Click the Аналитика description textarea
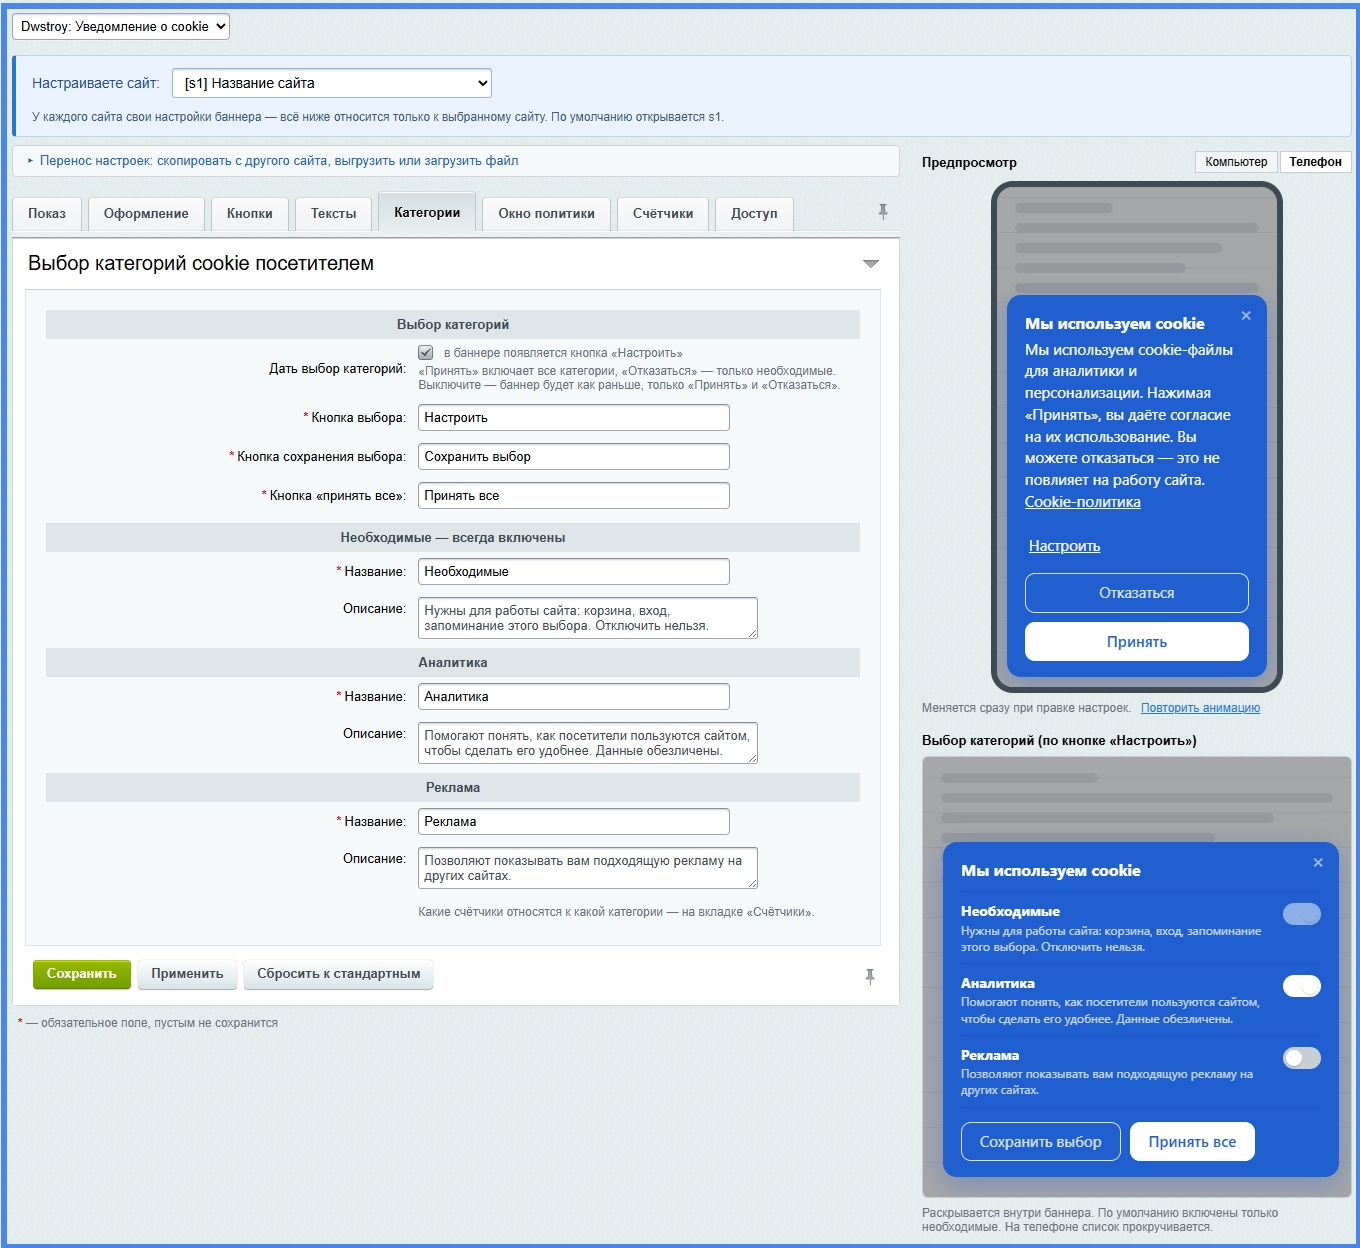This screenshot has width=1360, height=1248. (588, 743)
